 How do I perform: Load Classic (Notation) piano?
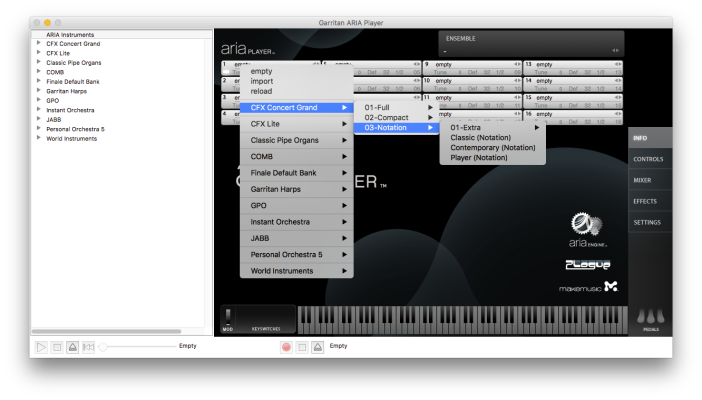(492, 138)
